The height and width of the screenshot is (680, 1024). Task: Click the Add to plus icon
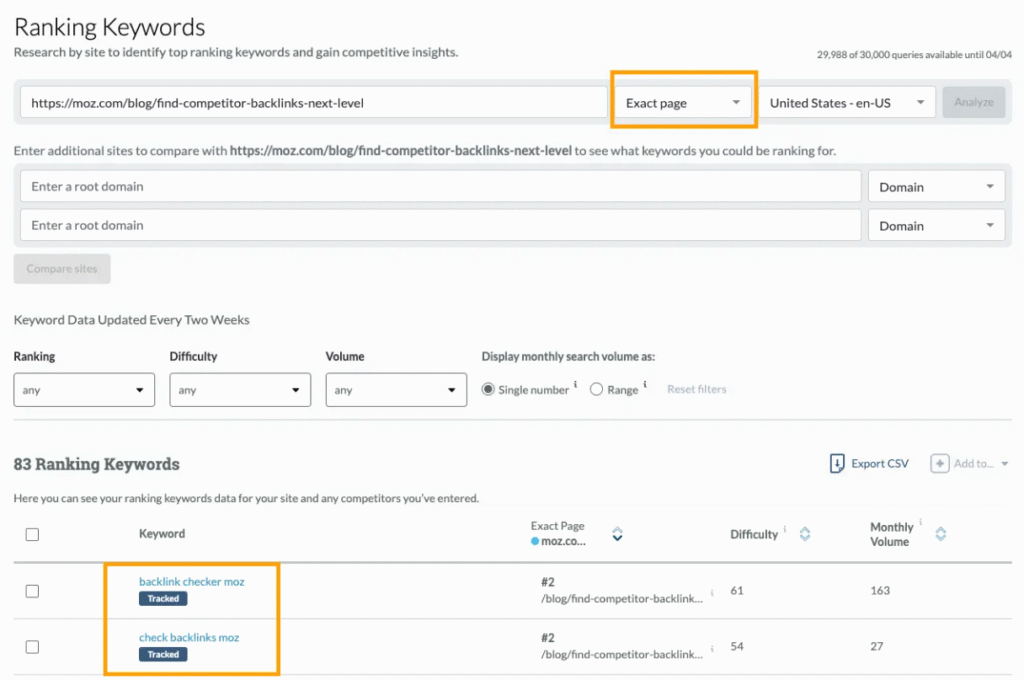coord(939,463)
